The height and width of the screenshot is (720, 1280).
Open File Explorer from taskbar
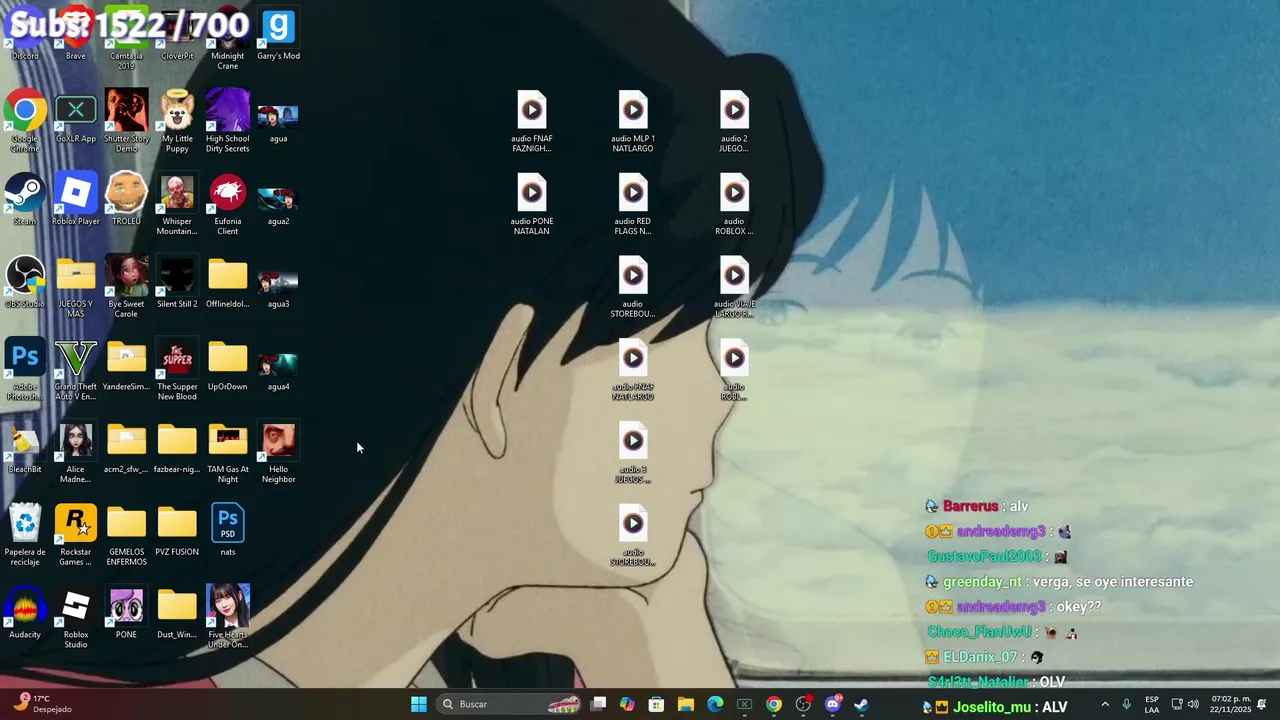[x=685, y=704]
